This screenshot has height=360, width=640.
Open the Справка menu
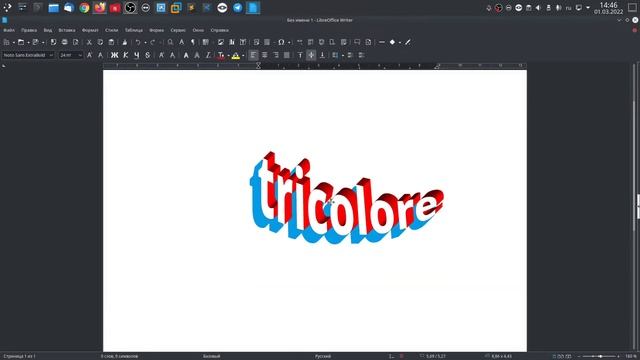point(220,30)
